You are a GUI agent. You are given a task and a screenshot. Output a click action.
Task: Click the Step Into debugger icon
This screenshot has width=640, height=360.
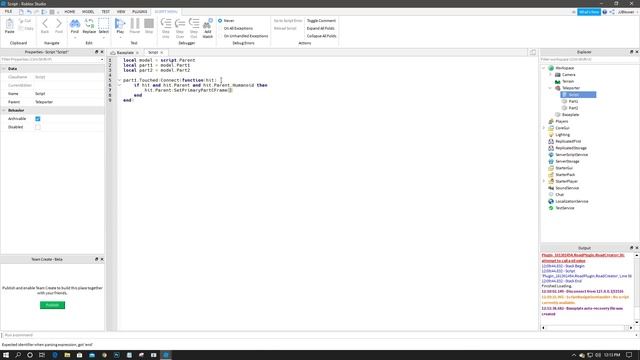pyautogui.click(x=166, y=23)
